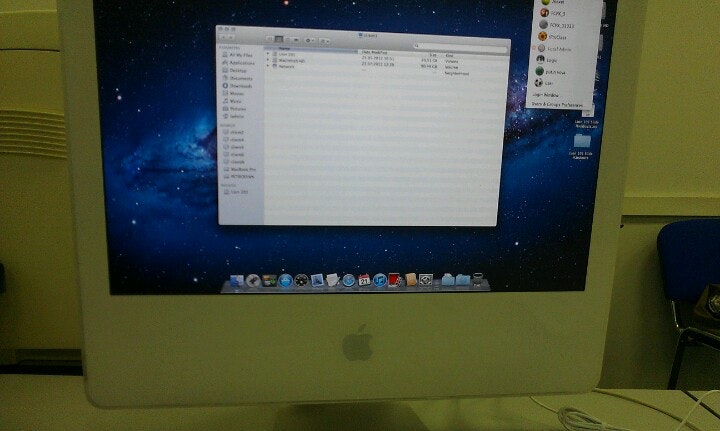The image size is (720, 431).
Task: Open iTunes from the Dock
Action: 380,281
